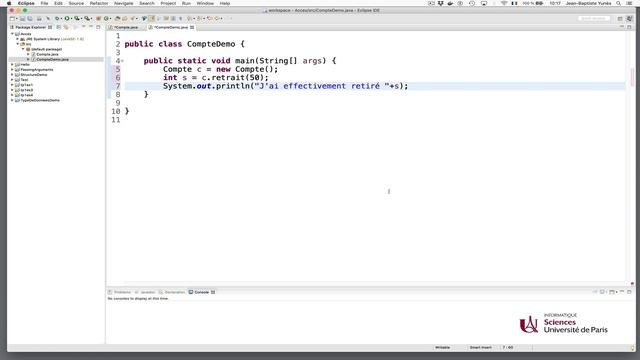Screen dimensions: 640x360
Task: Click the External Tools run icon
Action: pos(87,18)
